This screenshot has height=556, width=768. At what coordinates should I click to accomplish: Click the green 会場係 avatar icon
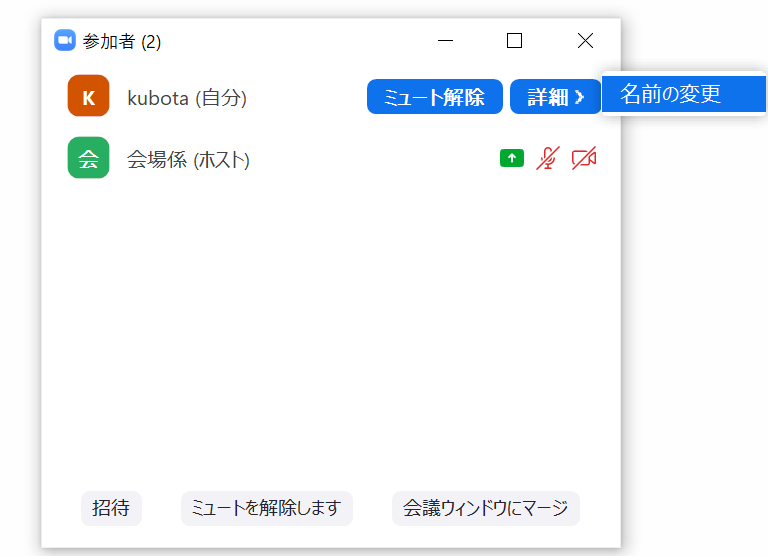coord(88,158)
